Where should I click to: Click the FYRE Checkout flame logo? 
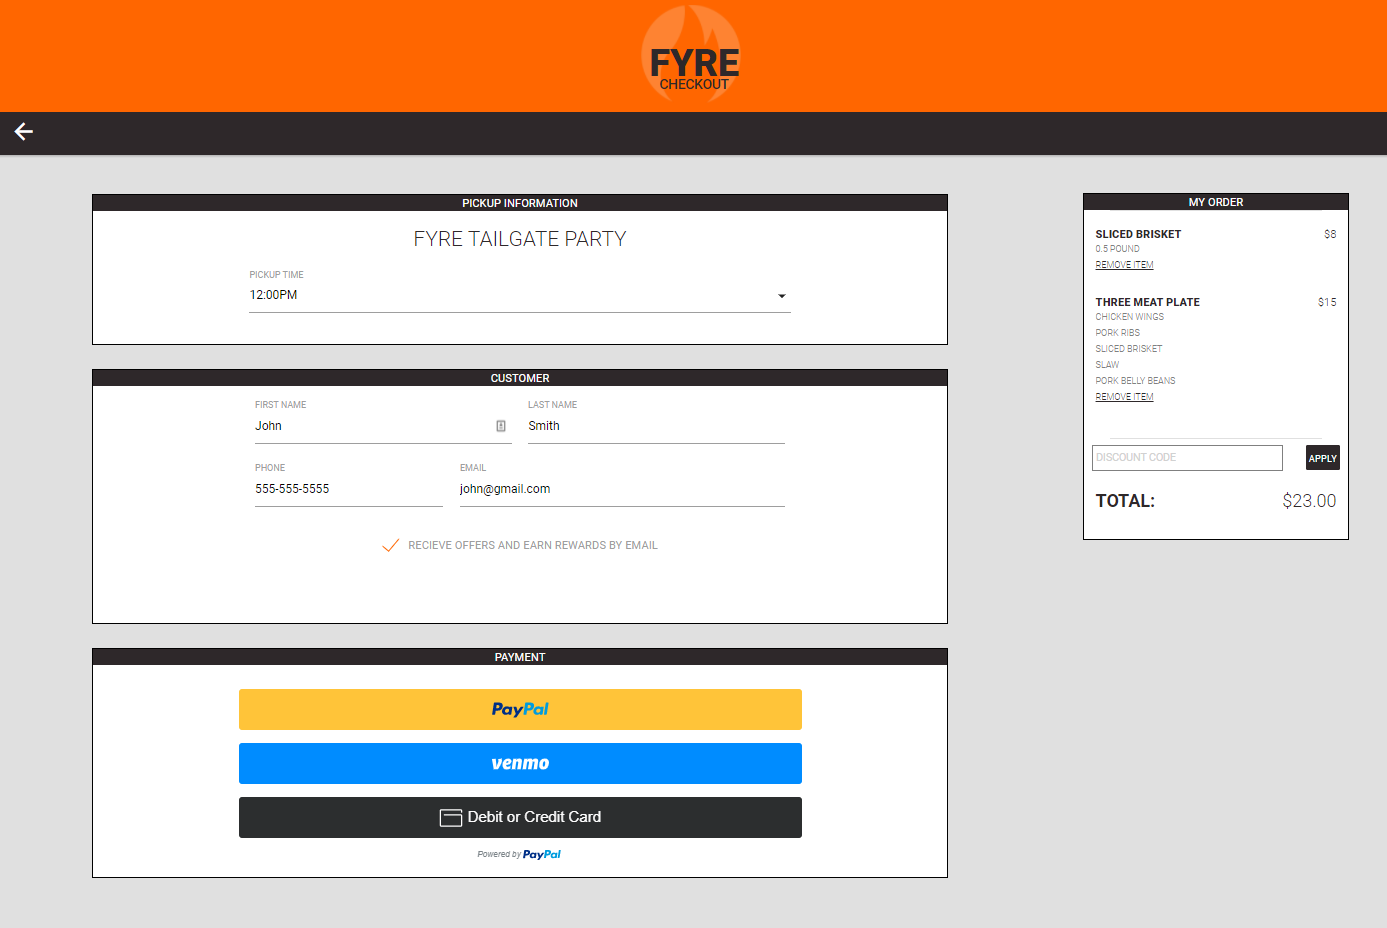pyautogui.click(x=693, y=55)
